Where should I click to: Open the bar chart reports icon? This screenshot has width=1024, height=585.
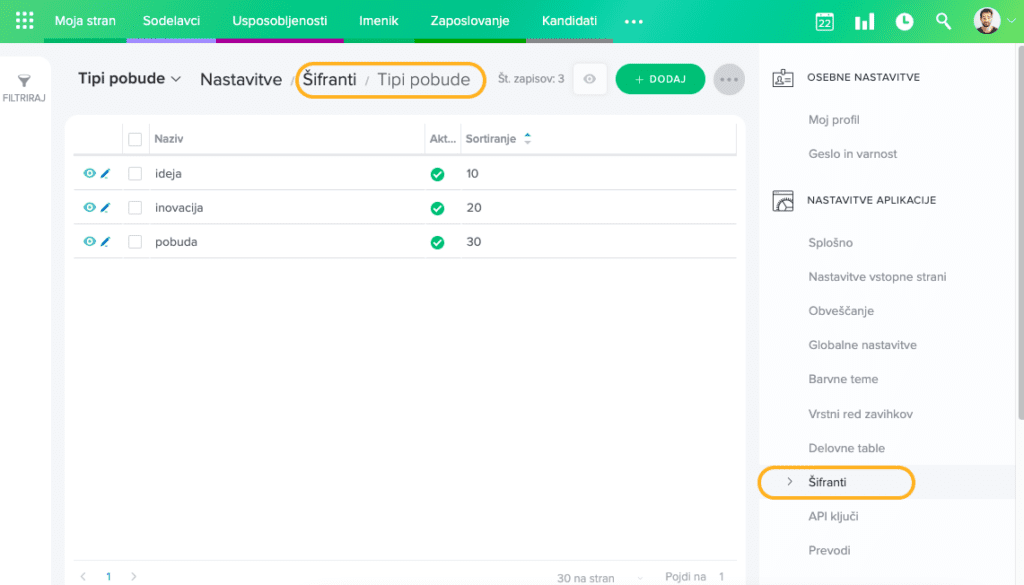(864, 21)
